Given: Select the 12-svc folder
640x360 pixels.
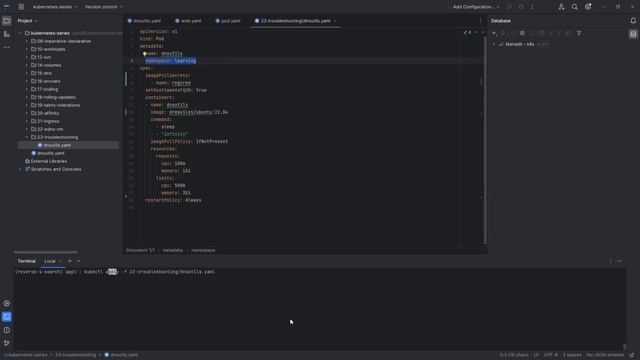Looking at the screenshot, I should [44, 57].
